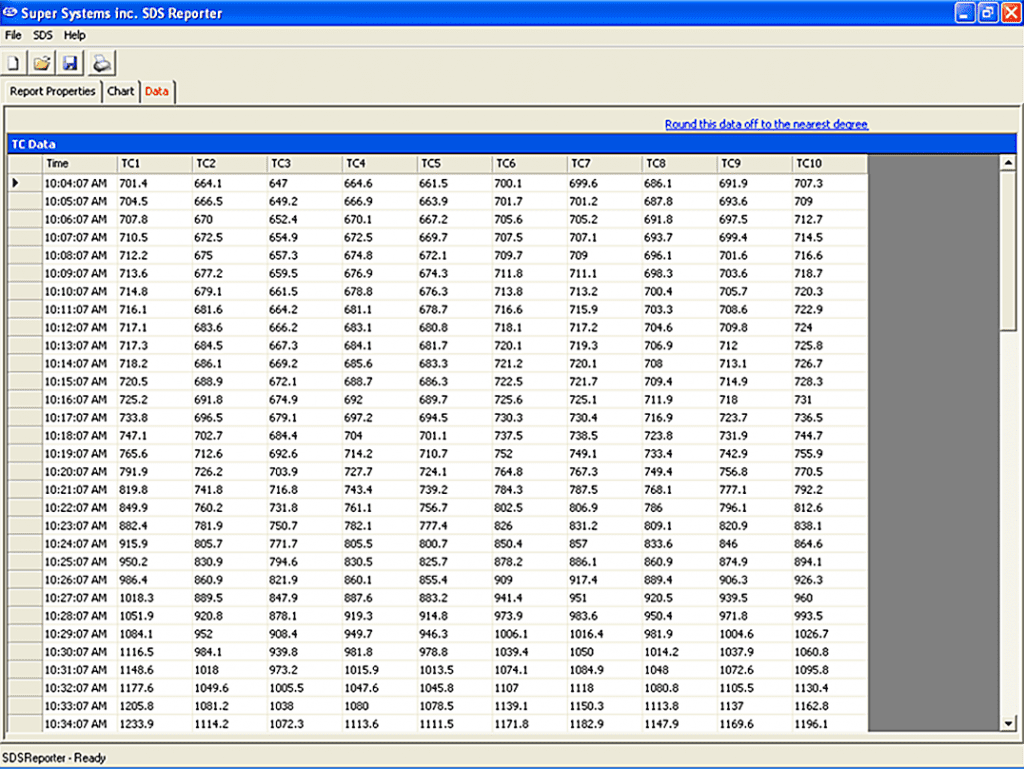Click the TC5 column header
The image size is (1024, 769).
click(455, 164)
